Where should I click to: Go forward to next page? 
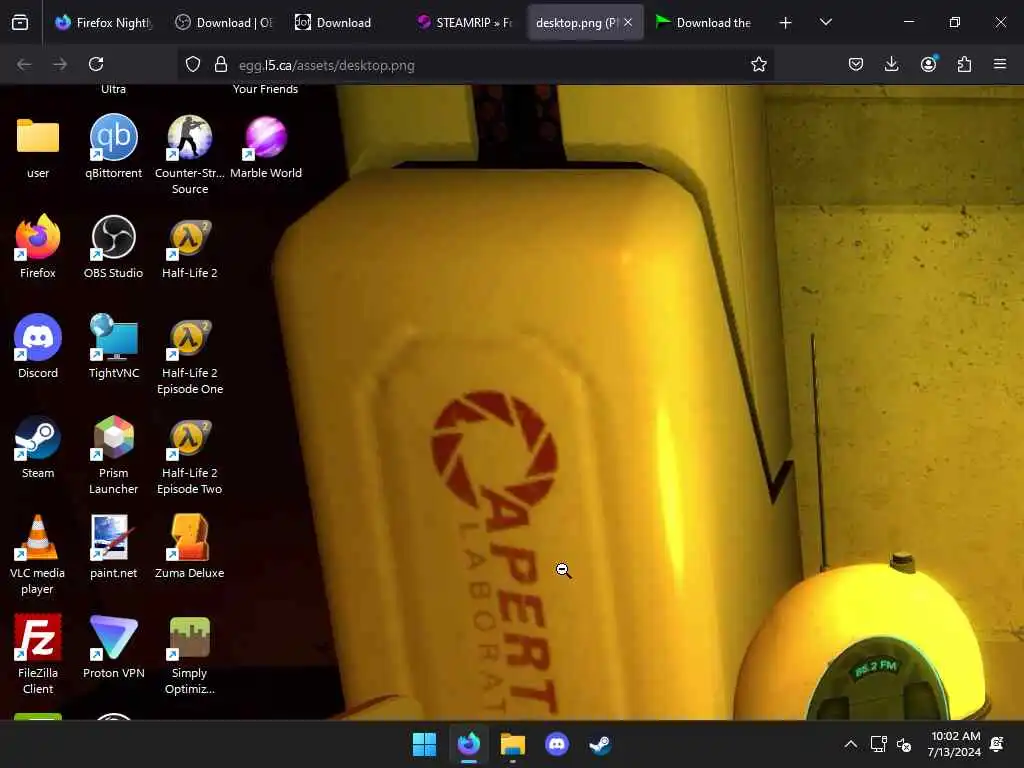[x=60, y=64]
